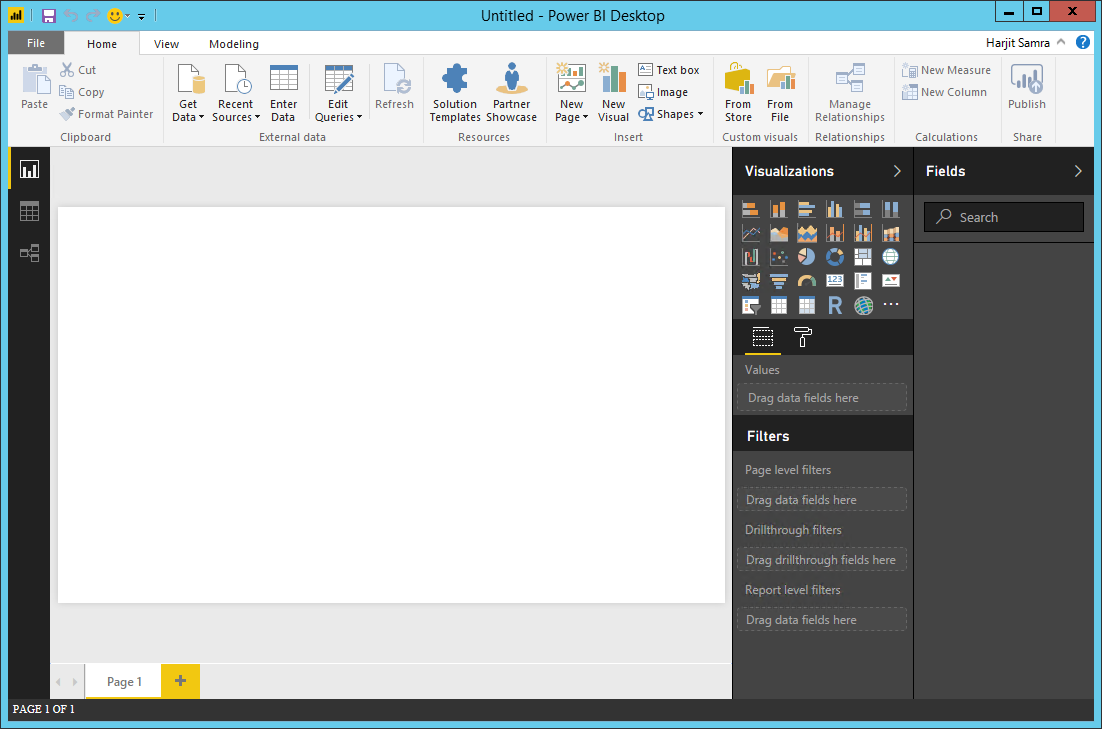
Task: Select the Slicer visualization
Action: coord(750,305)
